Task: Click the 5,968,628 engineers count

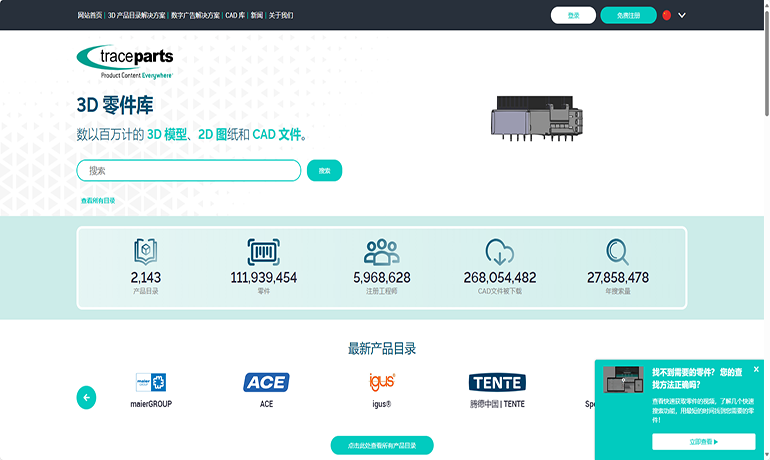Action: click(382, 278)
